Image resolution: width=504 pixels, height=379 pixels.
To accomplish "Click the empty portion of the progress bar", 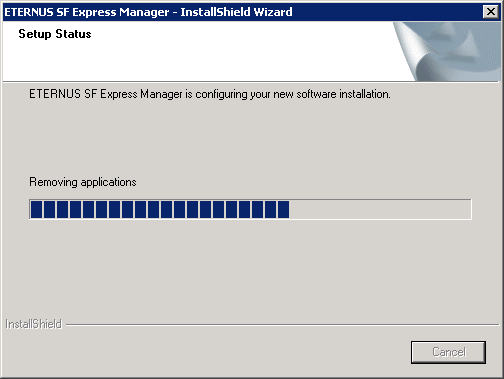I will (x=380, y=209).
